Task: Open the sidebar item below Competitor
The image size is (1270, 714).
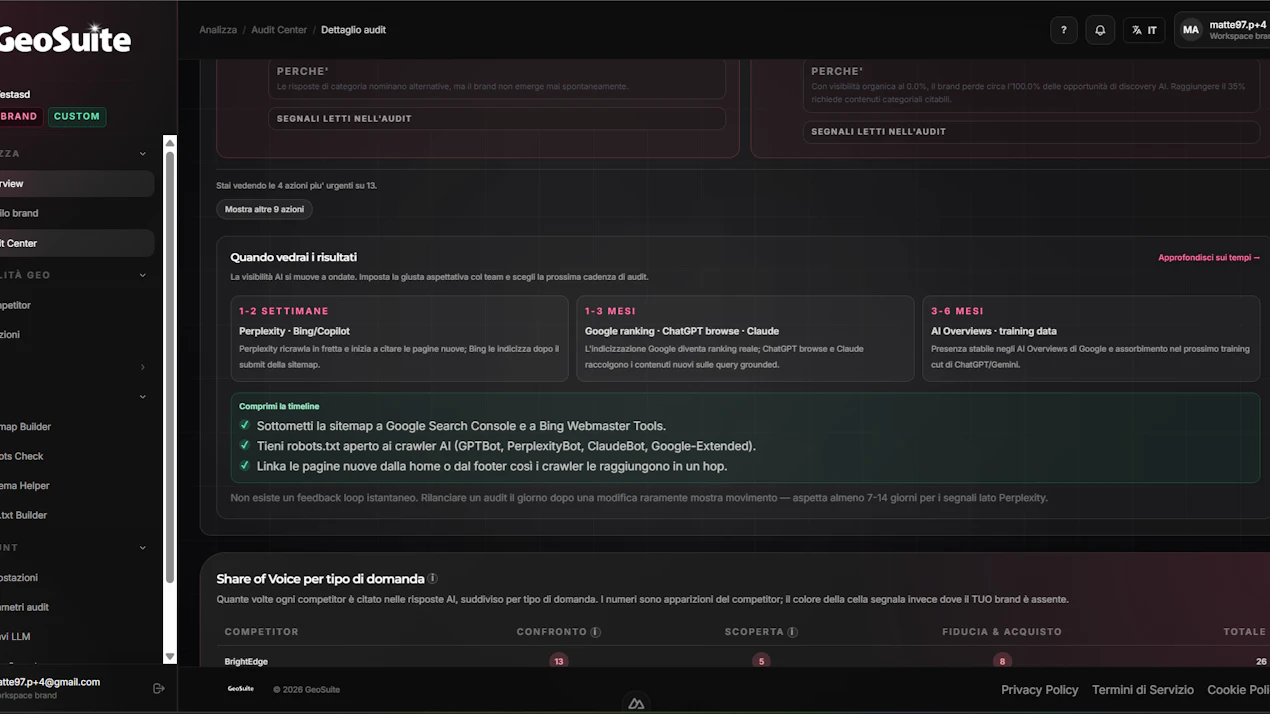Action: 75,335
